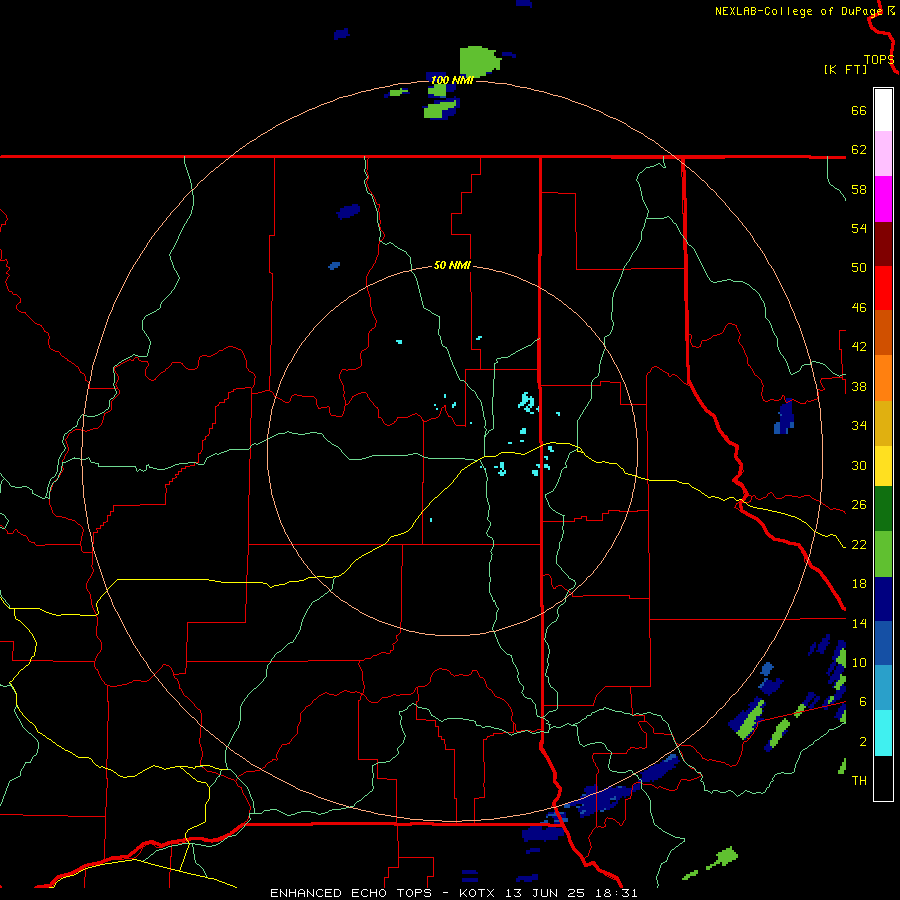900x900 pixels.
Task: Click the yellow 30 kft legend swatch
Action: [x=883, y=466]
